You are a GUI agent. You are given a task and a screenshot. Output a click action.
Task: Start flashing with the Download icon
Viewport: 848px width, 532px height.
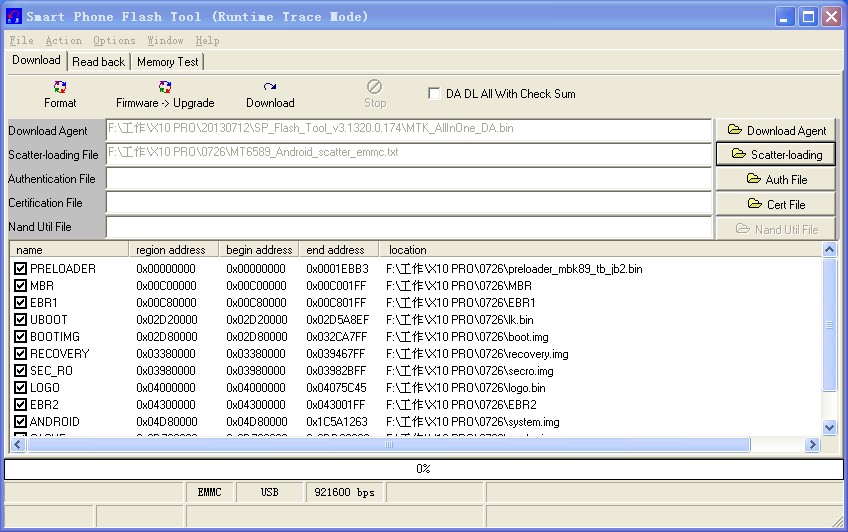[x=270, y=94]
